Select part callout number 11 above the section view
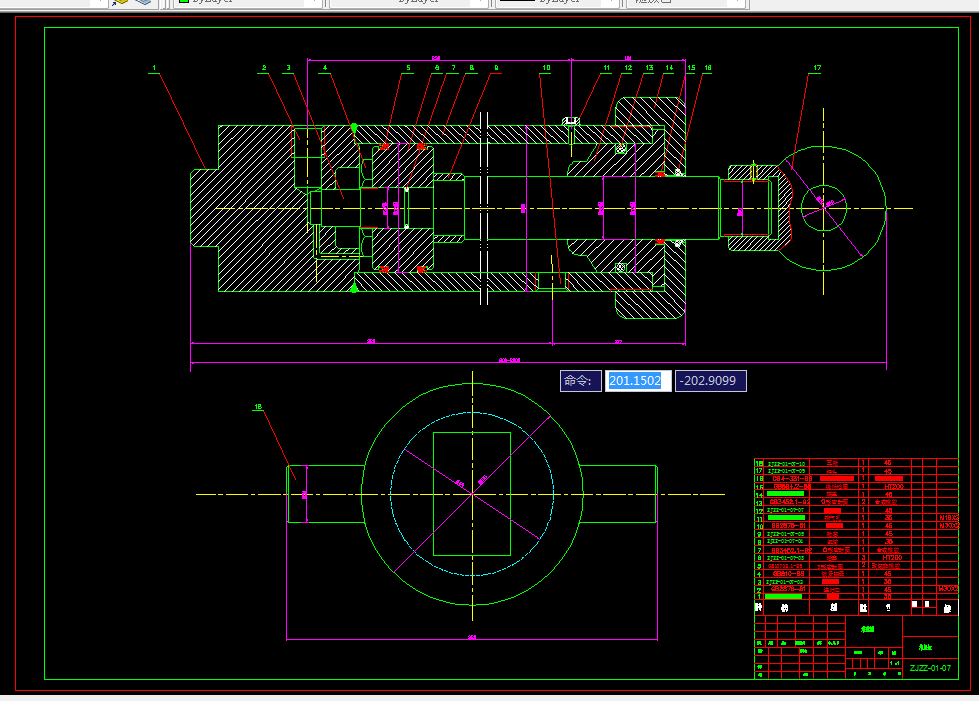 click(x=606, y=67)
